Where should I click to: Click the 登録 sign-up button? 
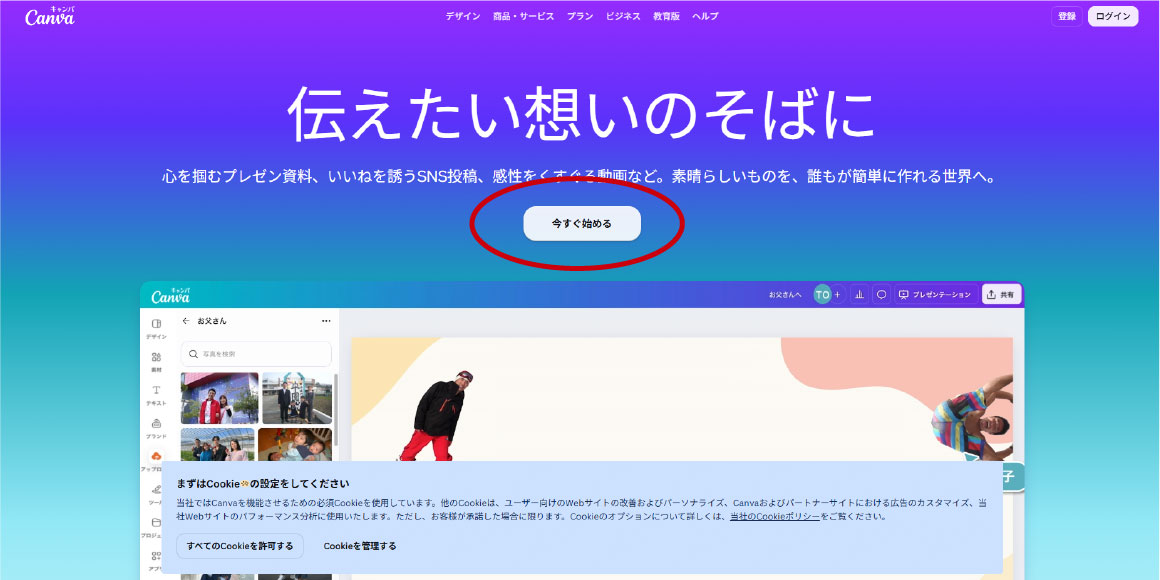point(1067,16)
